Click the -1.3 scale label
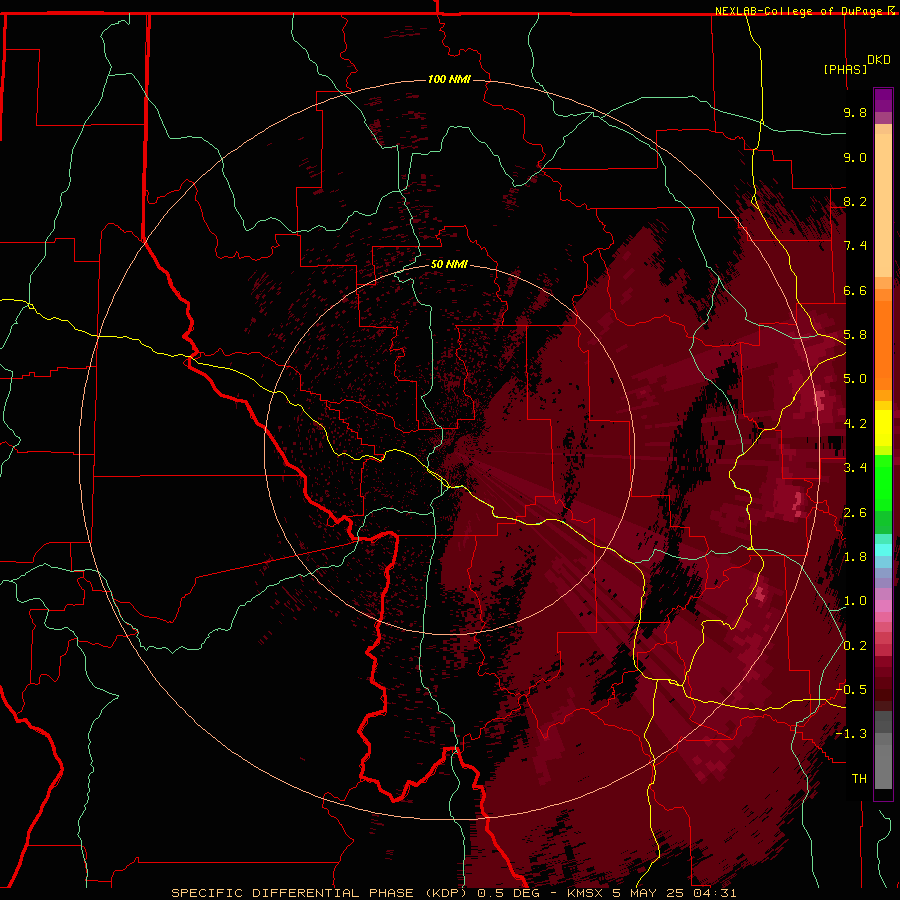This screenshot has width=900, height=900. 851,734
